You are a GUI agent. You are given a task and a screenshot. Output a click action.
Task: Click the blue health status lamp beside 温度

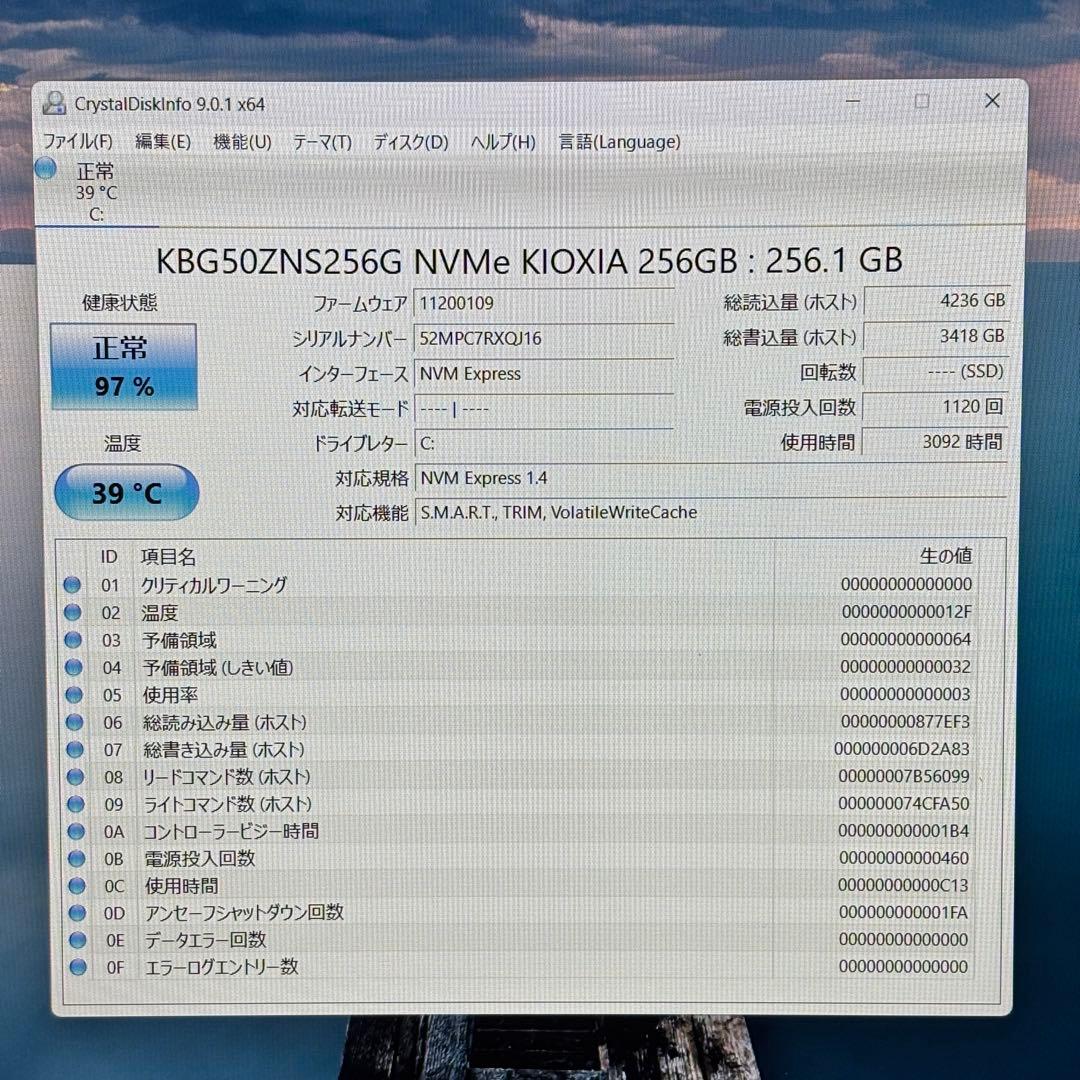[75, 612]
